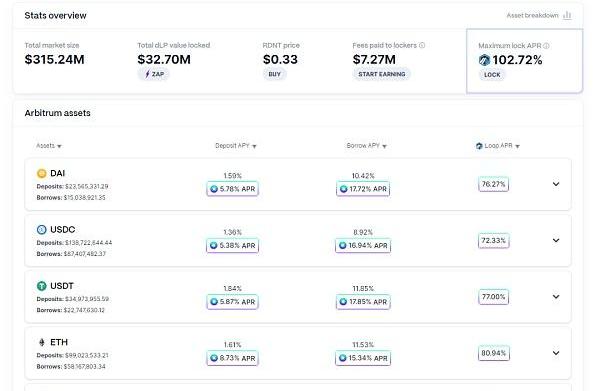Sort using the Assets column header
The width and height of the screenshot is (600, 391).
(x=49, y=146)
